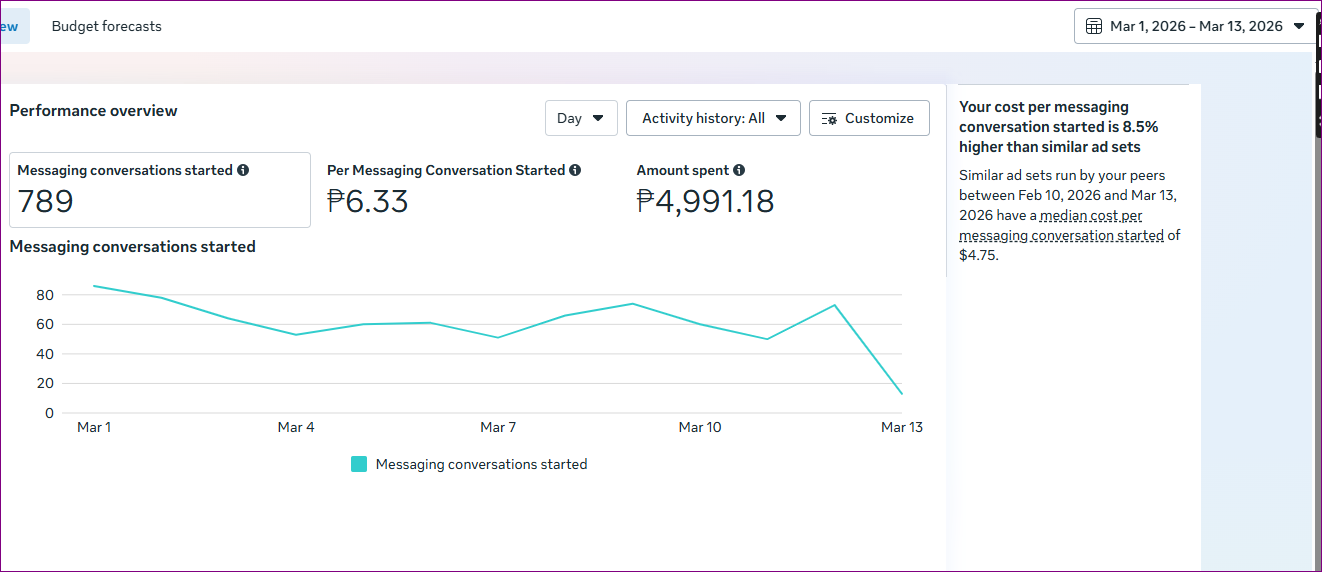Select the partially visible Overview tab
Screen dimensions: 1322x572
point(12,26)
